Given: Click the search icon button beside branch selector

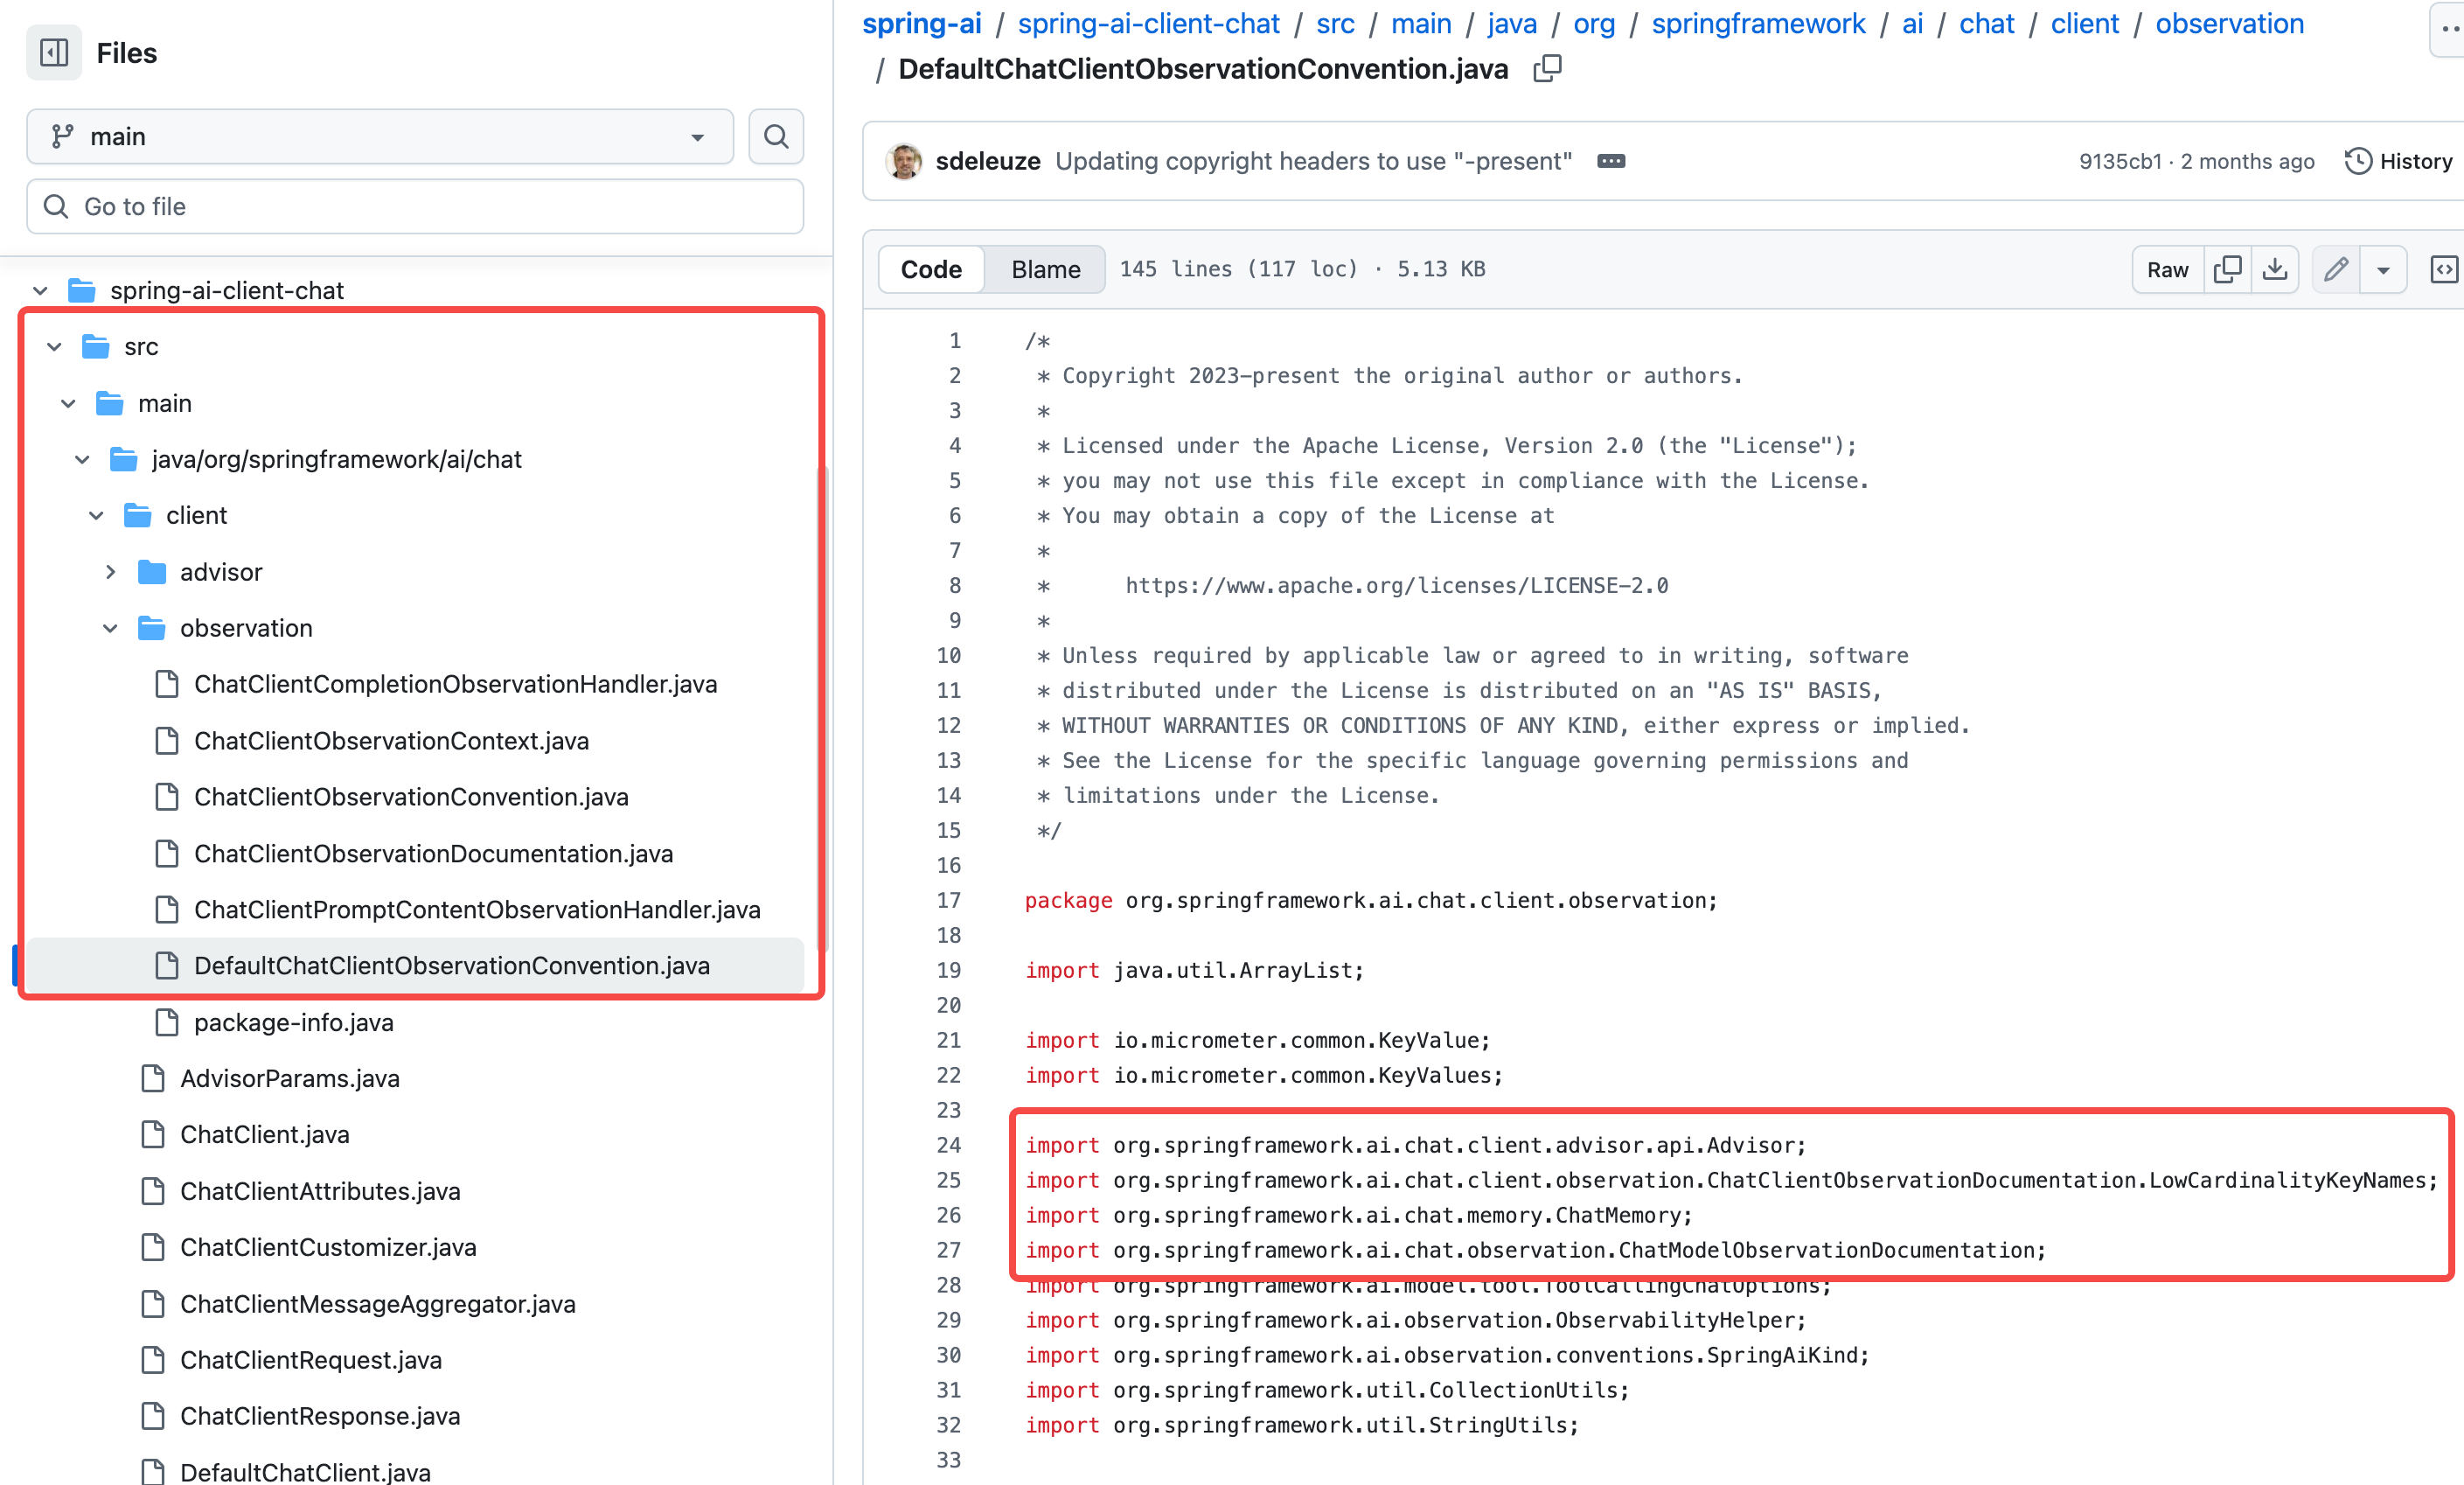Looking at the screenshot, I should click(x=776, y=136).
